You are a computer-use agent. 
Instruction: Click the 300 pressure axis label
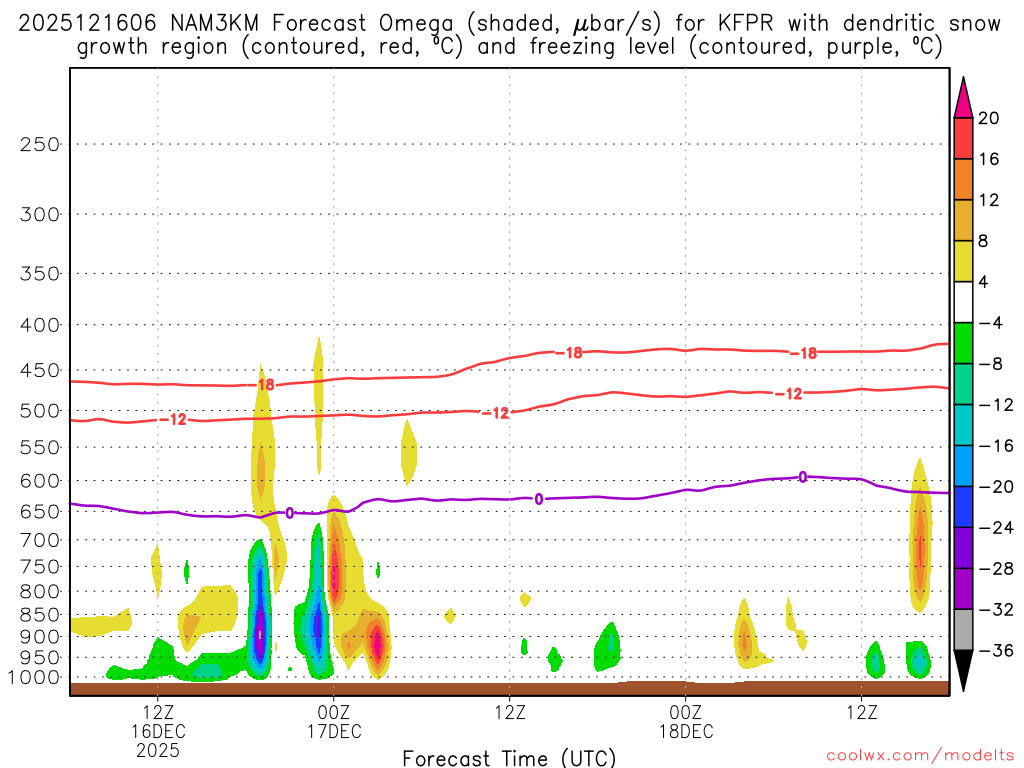pyautogui.click(x=40, y=214)
